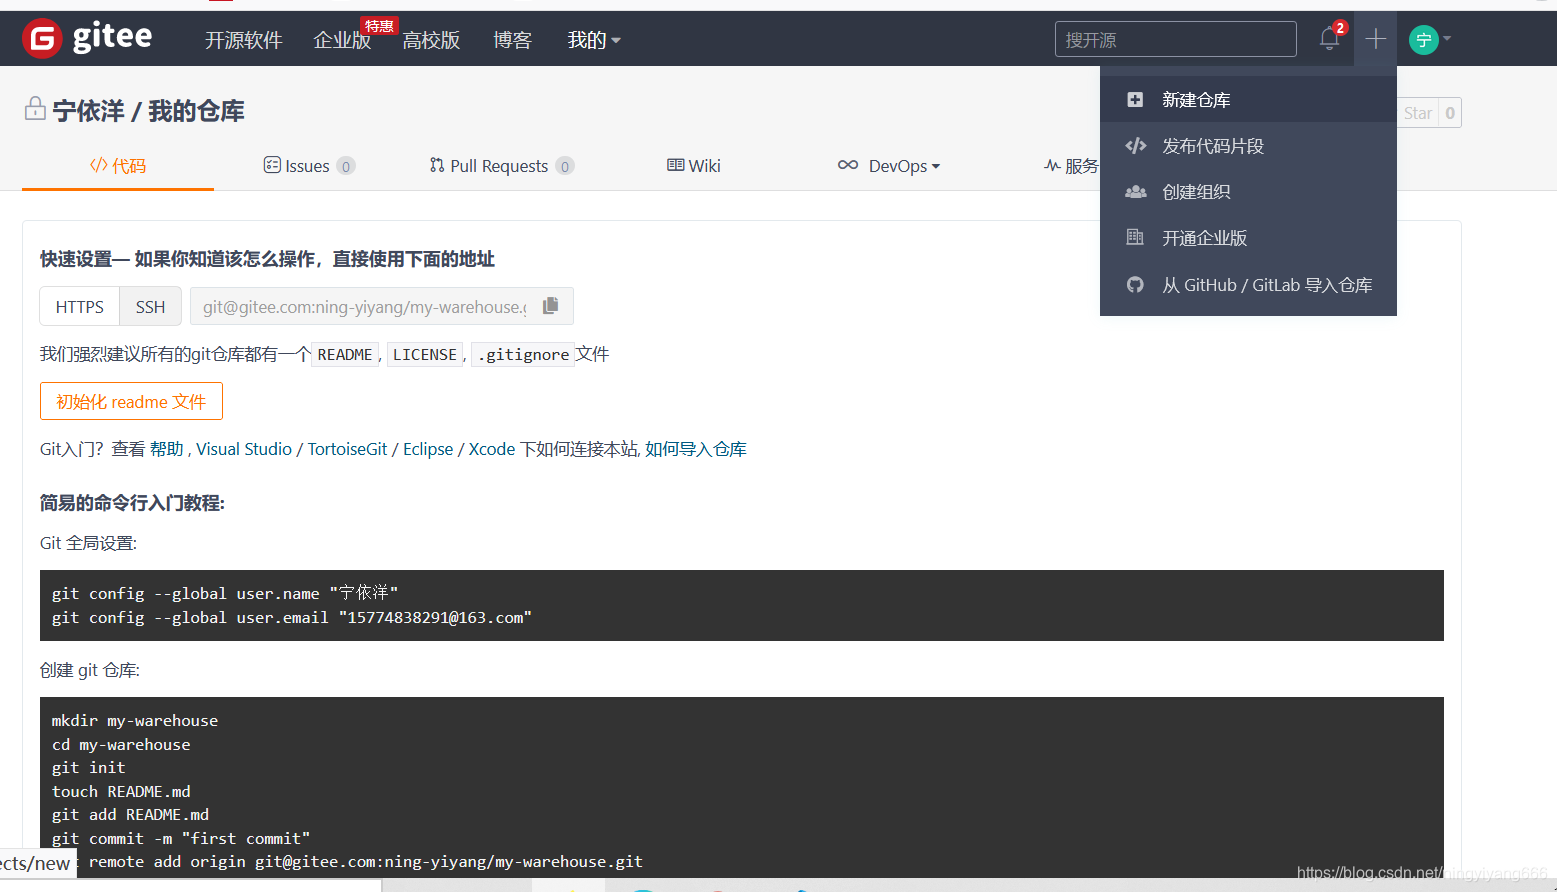Open the Xcode link
The width and height of the screenshot is (1557, 892).
click(492, 449)
